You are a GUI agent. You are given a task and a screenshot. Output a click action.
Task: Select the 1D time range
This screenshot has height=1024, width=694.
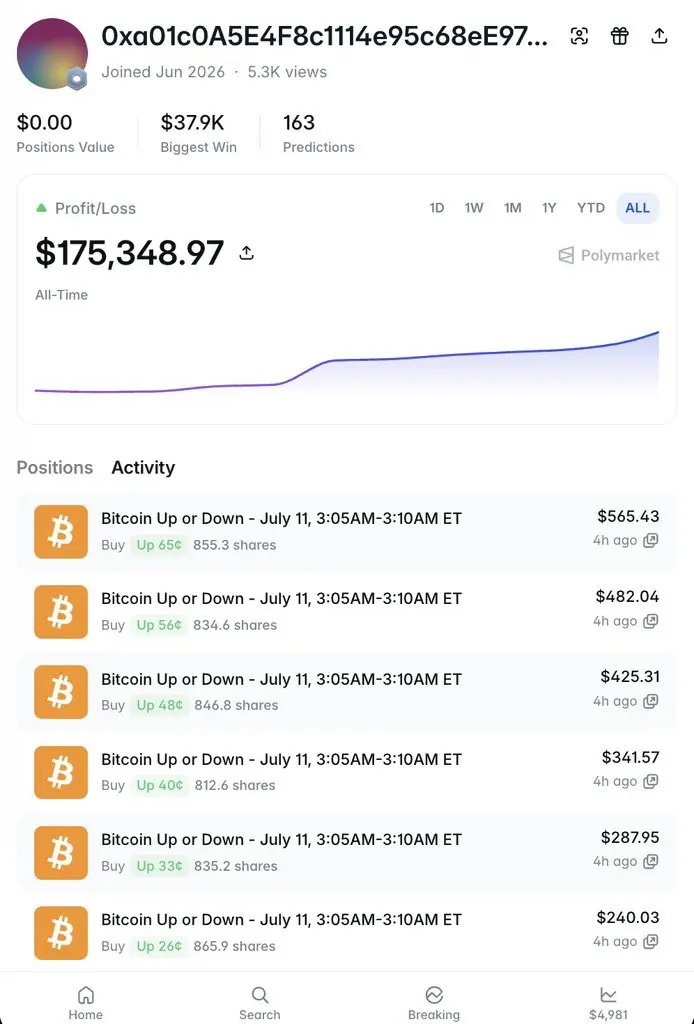pos(437,208)
